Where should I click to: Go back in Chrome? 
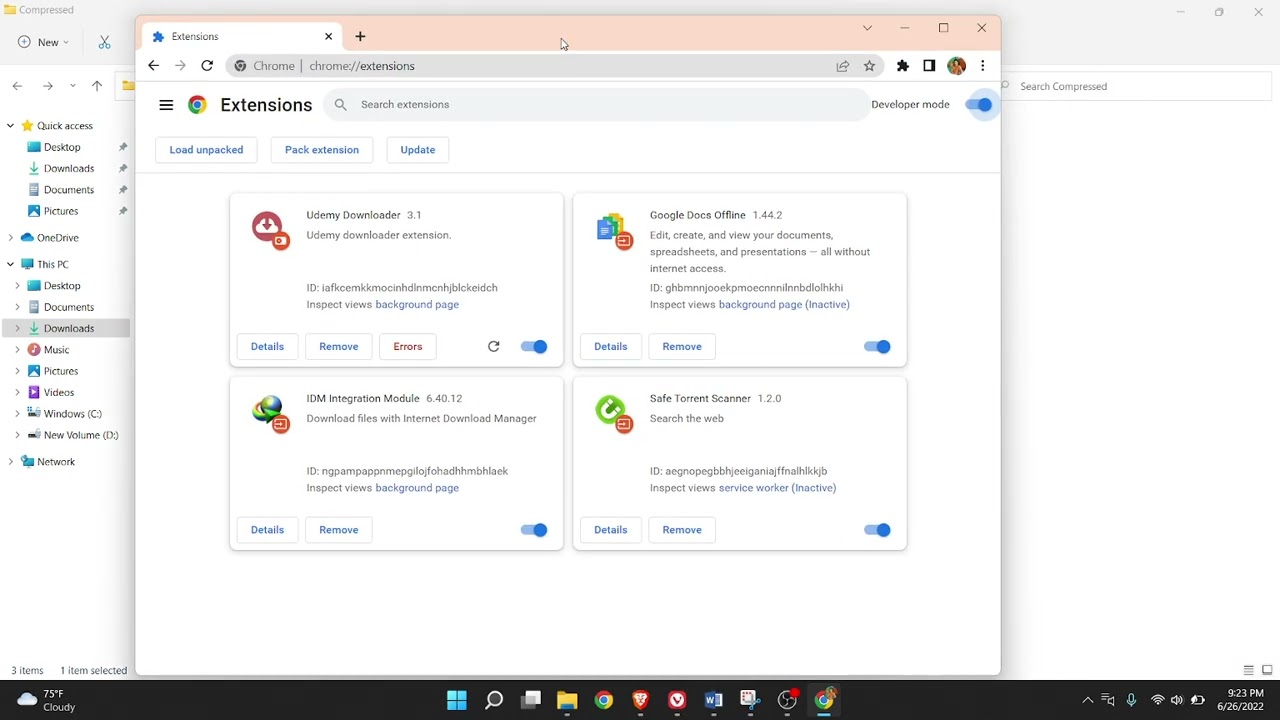point(153,66)
